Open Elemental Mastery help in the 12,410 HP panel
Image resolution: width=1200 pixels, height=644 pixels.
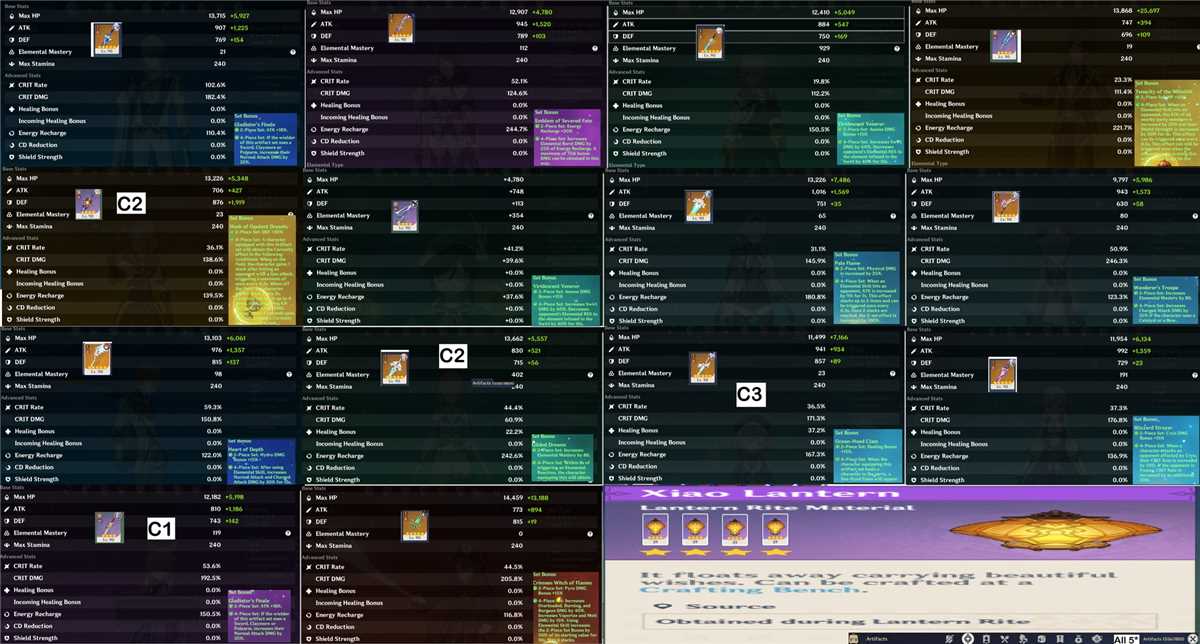pyautogui.click(x=898, y=48)
